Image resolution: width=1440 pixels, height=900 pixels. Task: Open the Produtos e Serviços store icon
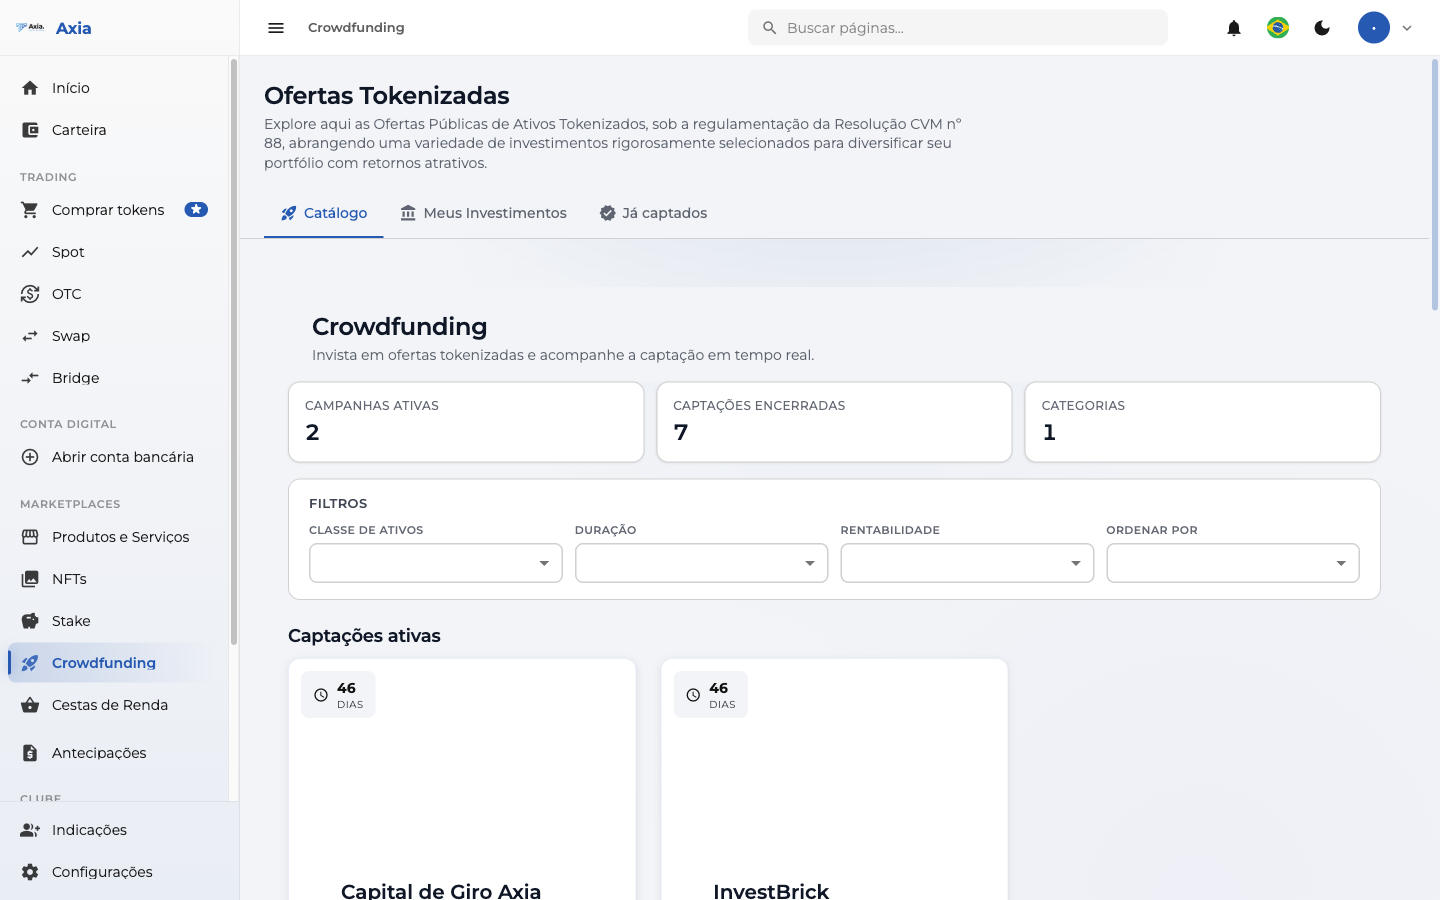point(30,537)
